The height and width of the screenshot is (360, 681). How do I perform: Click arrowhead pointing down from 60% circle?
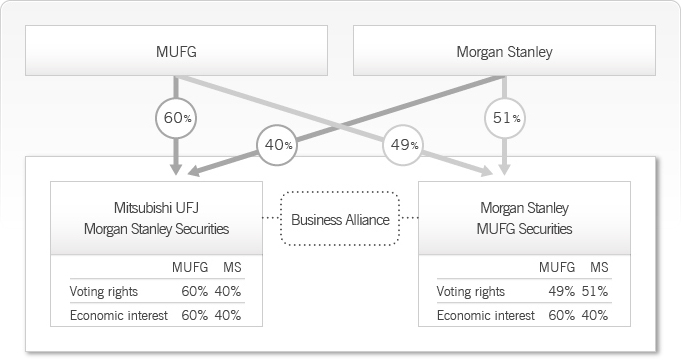click(x=176, y=169)
